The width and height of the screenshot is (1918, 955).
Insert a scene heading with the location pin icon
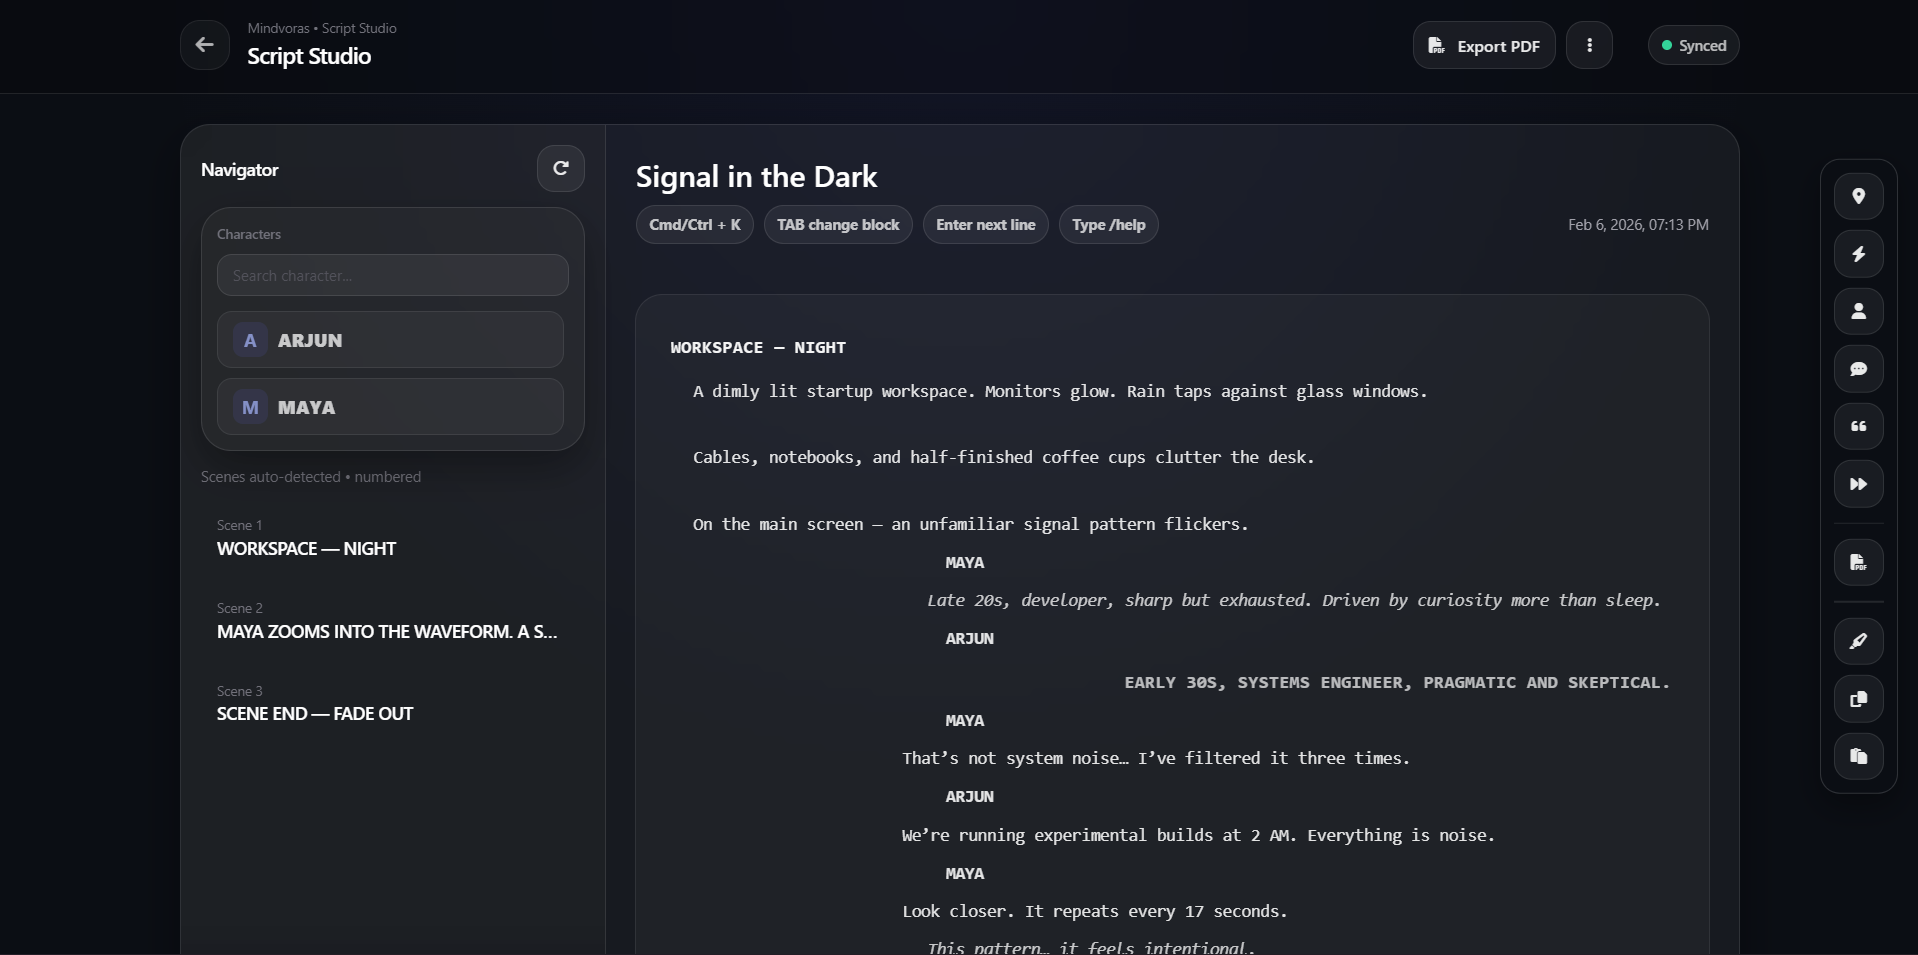click(1859, 196)
